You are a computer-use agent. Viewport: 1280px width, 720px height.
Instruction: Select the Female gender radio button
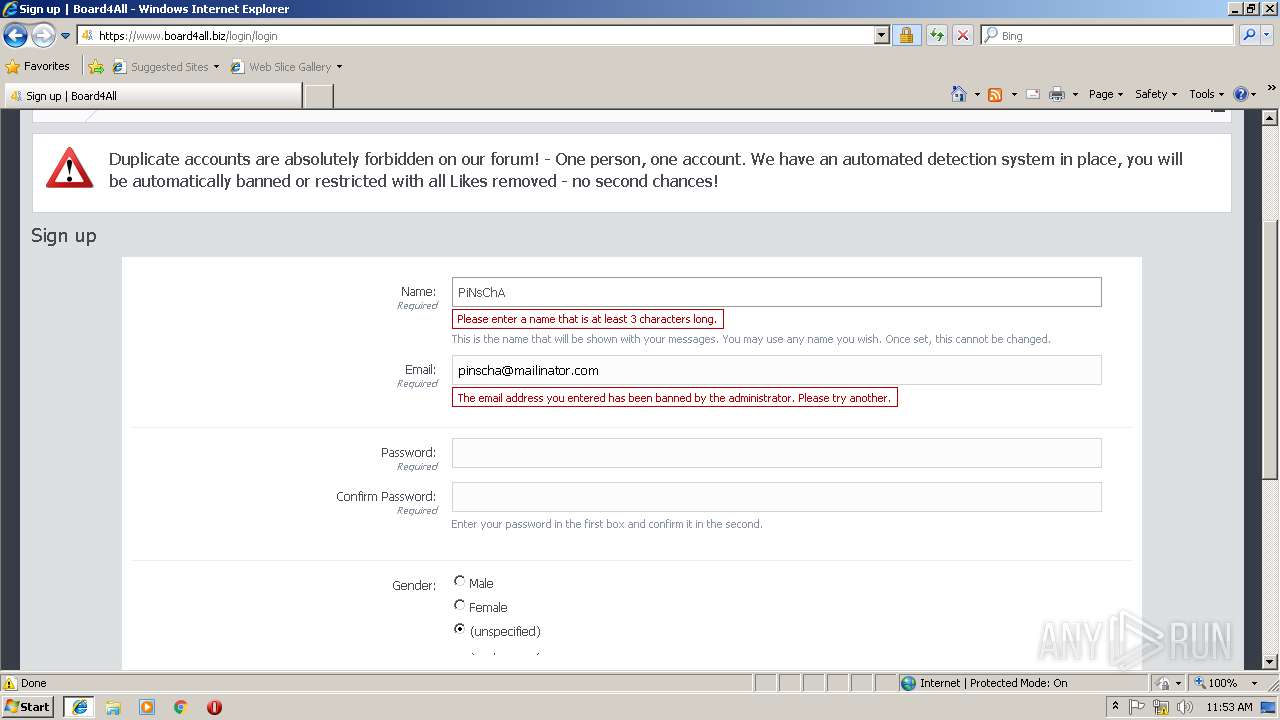(x=460, y=605)
